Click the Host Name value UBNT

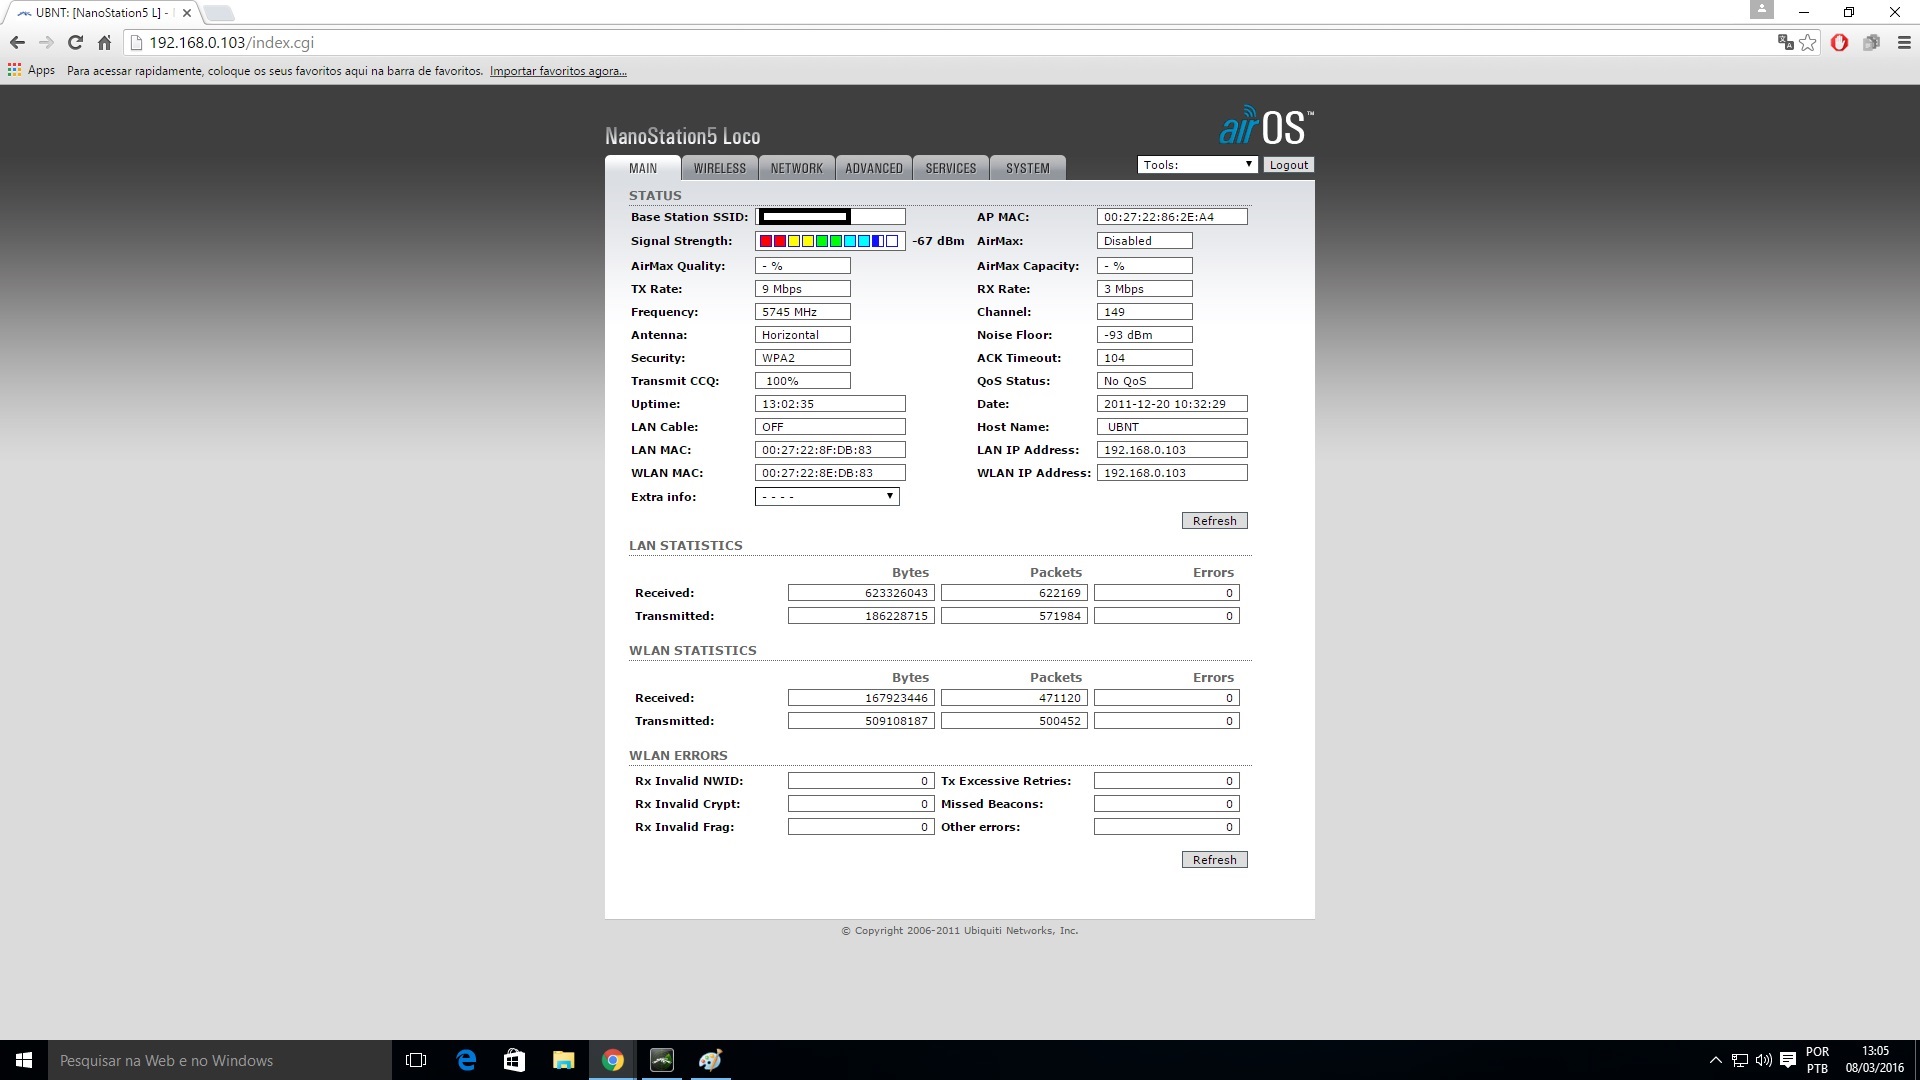(1172, 427)
